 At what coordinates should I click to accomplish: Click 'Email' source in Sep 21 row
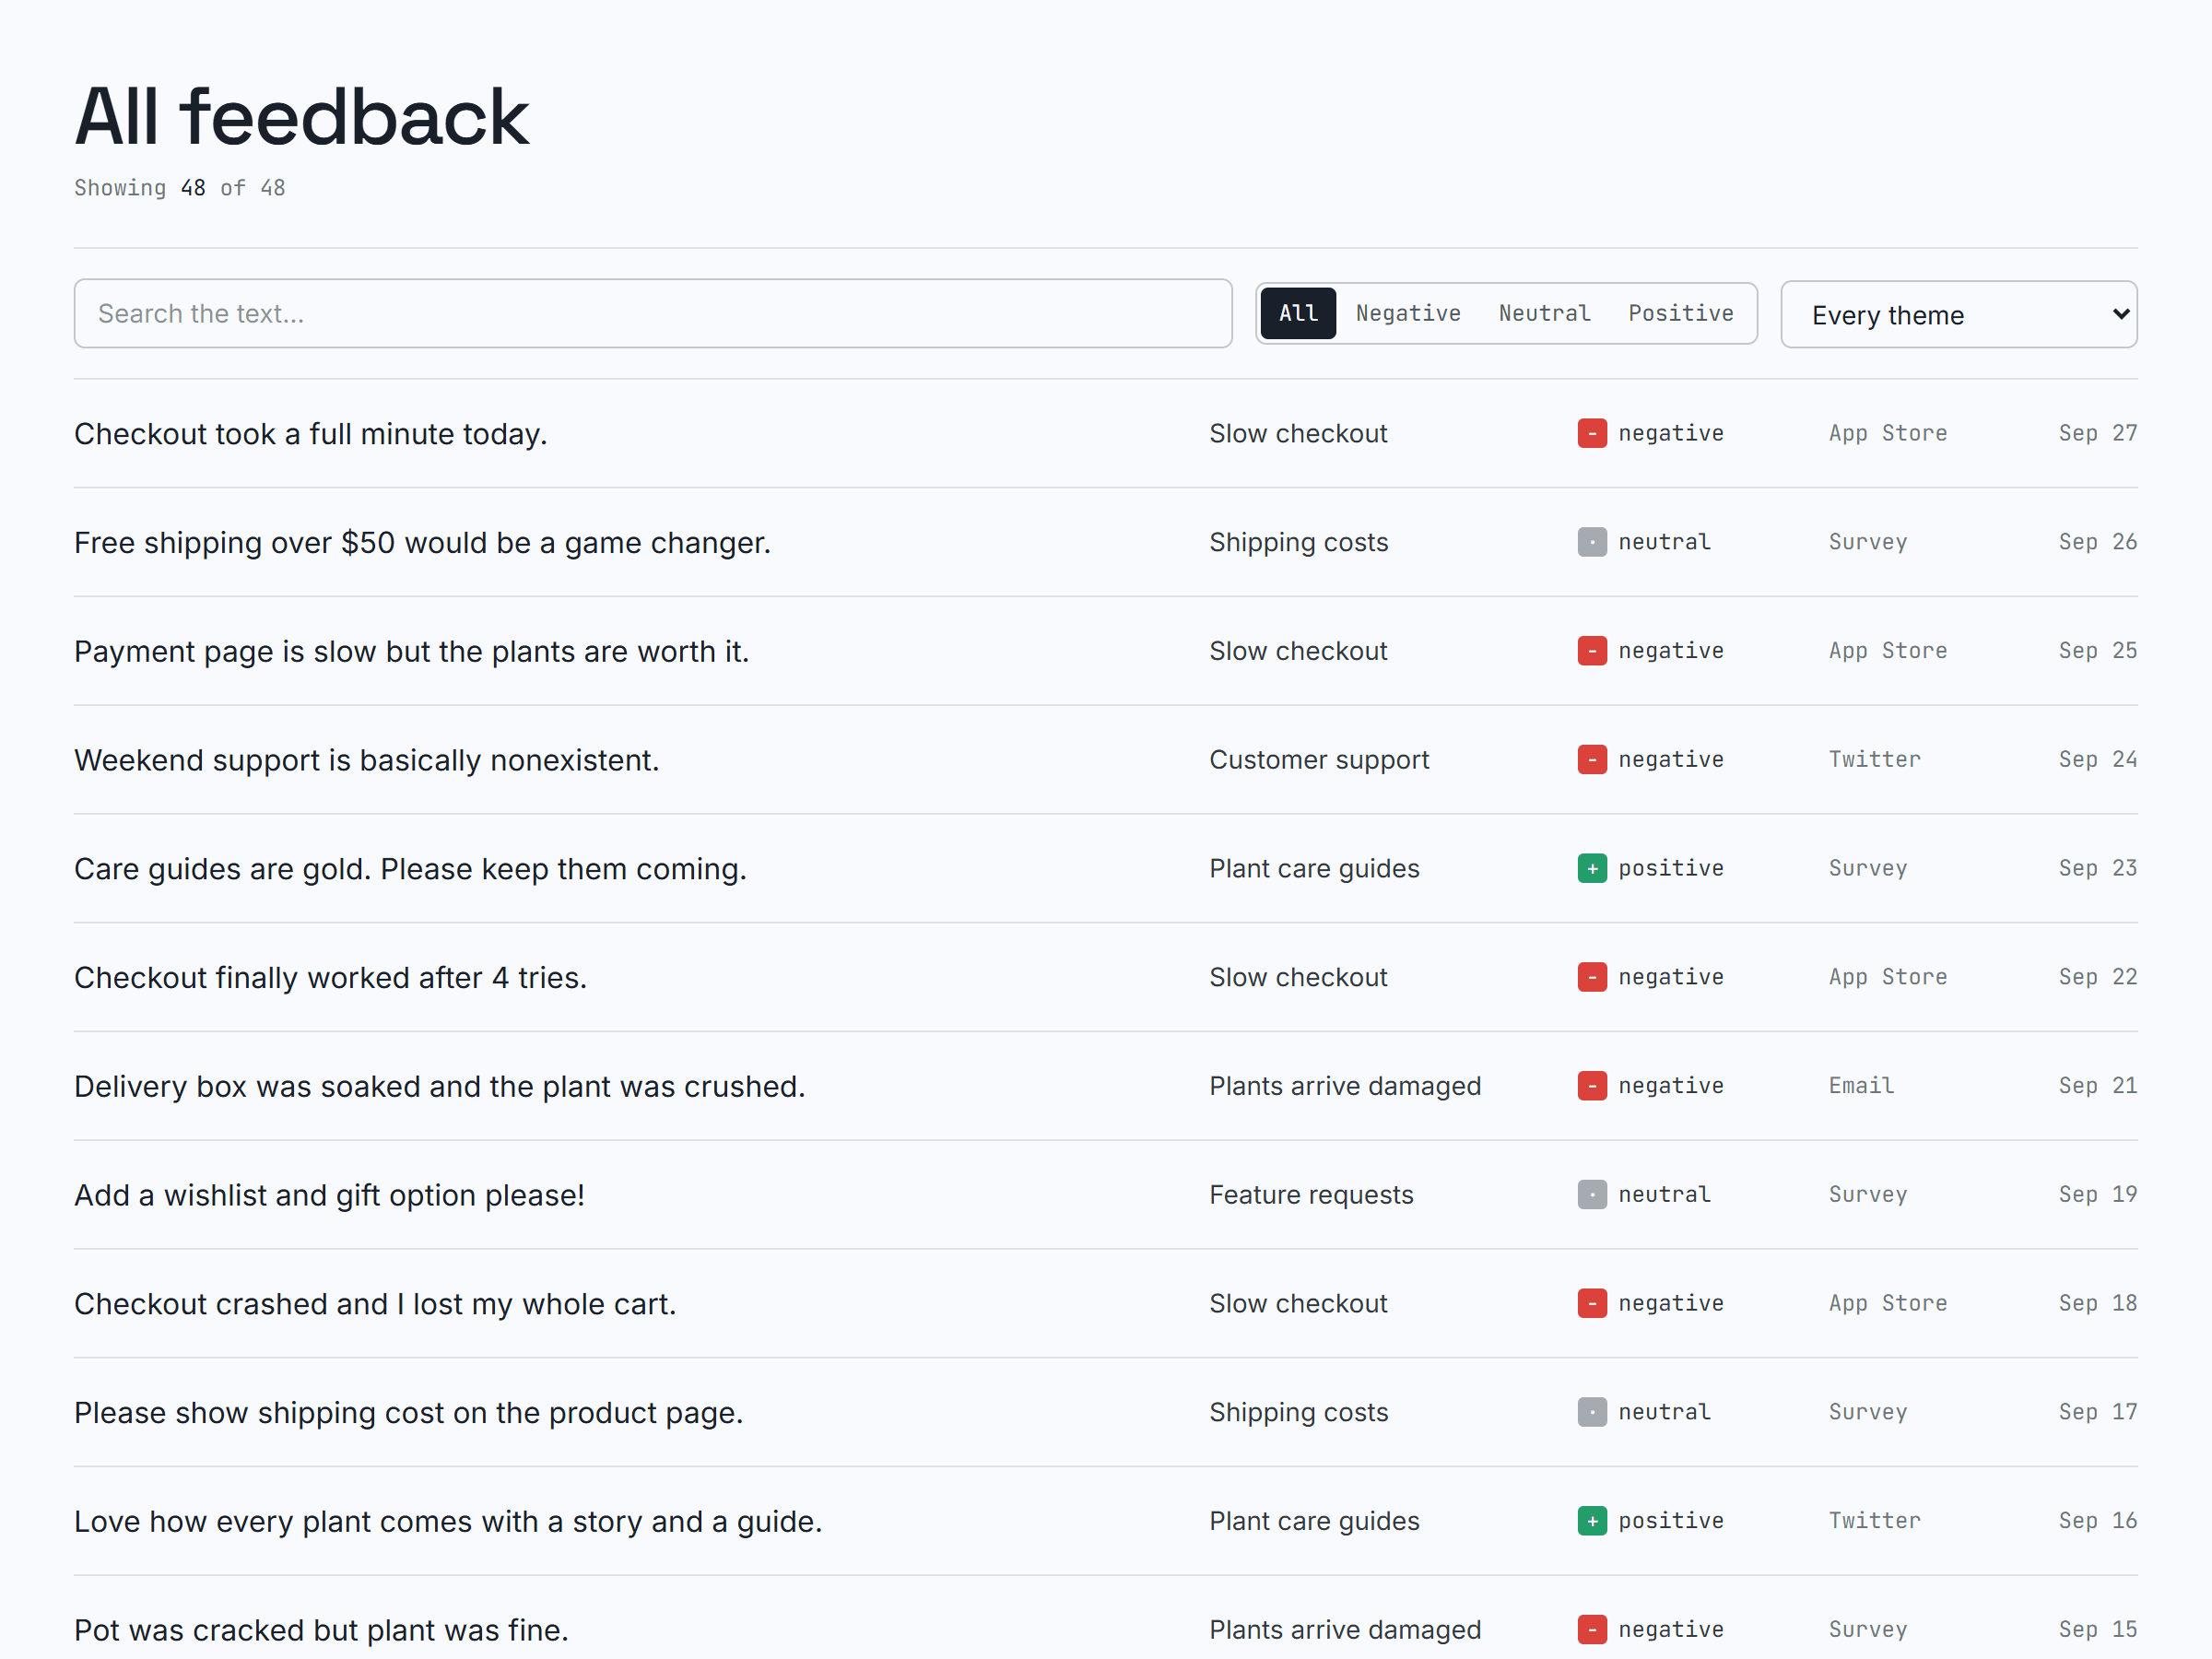pyautogui.click(x=1861, y=1086)
